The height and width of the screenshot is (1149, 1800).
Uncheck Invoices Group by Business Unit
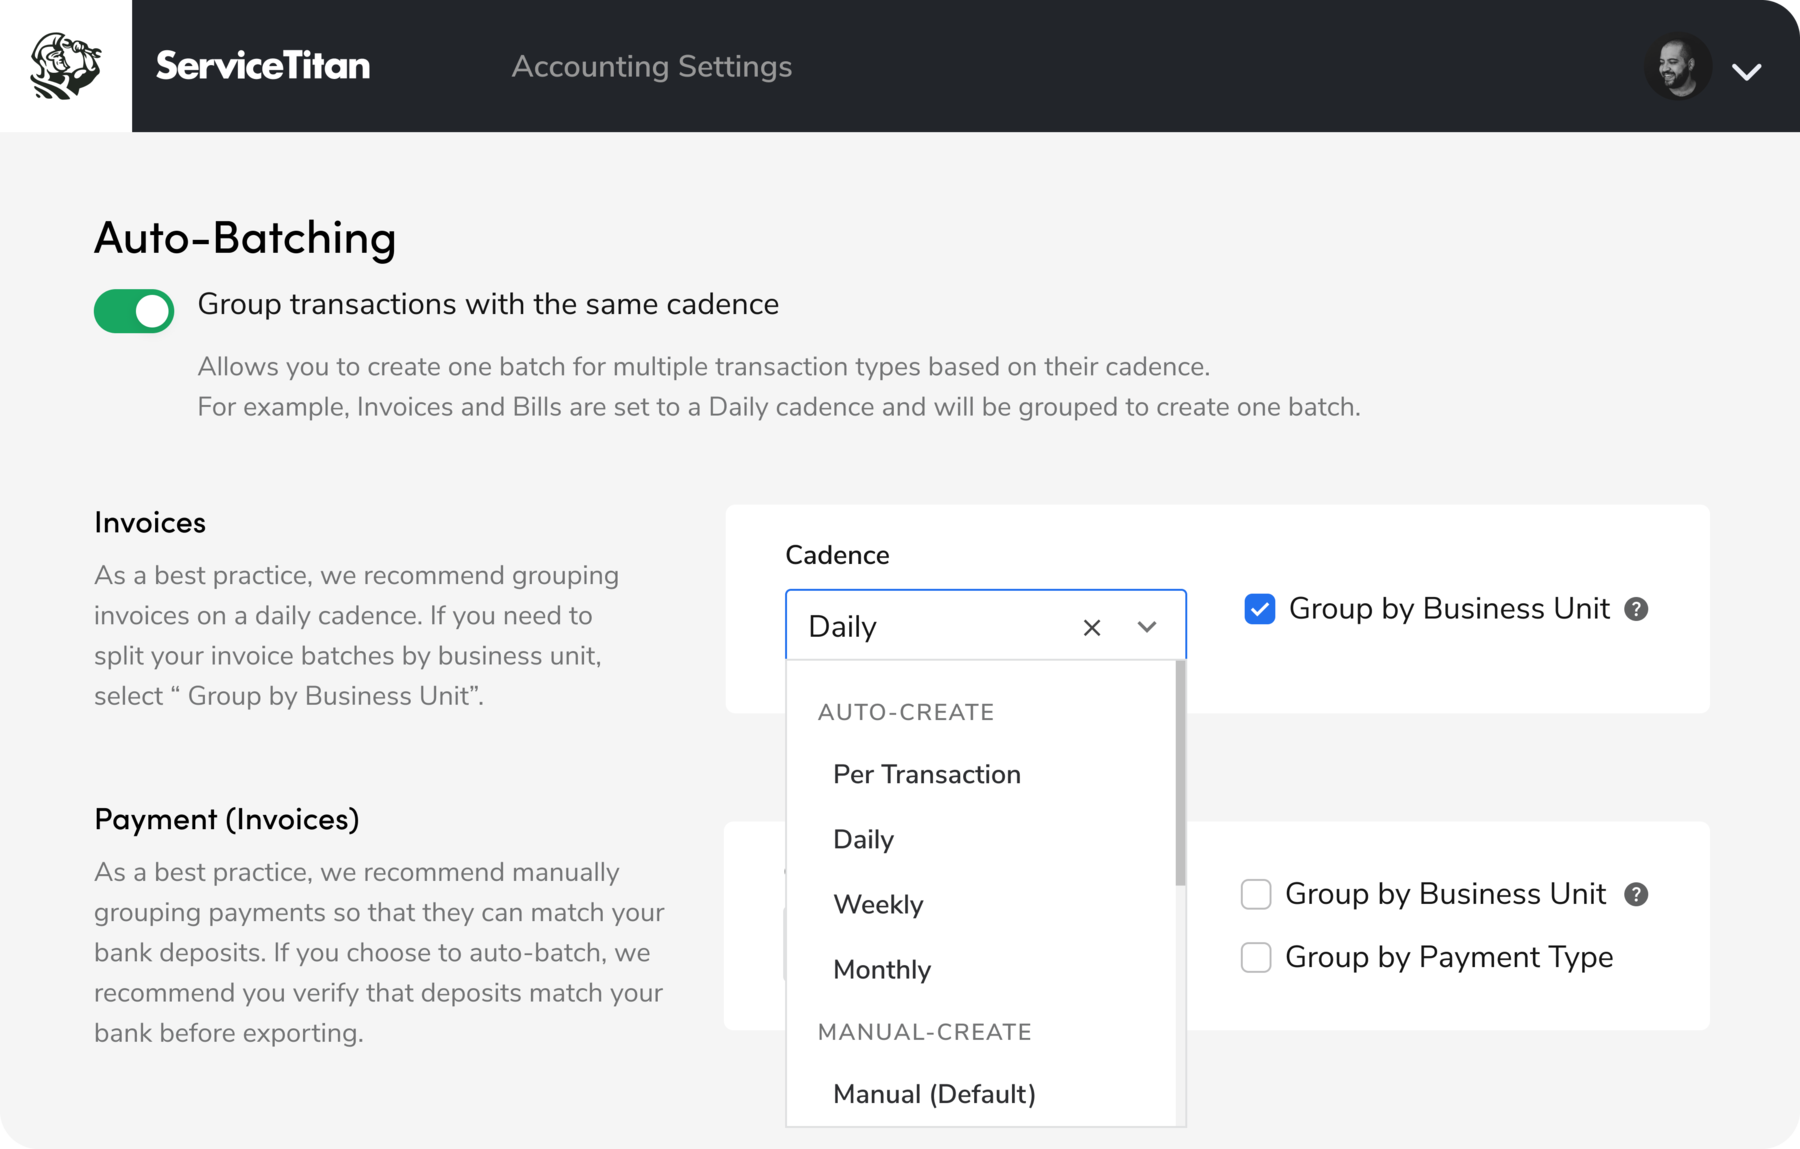(x=1260, y=609)
